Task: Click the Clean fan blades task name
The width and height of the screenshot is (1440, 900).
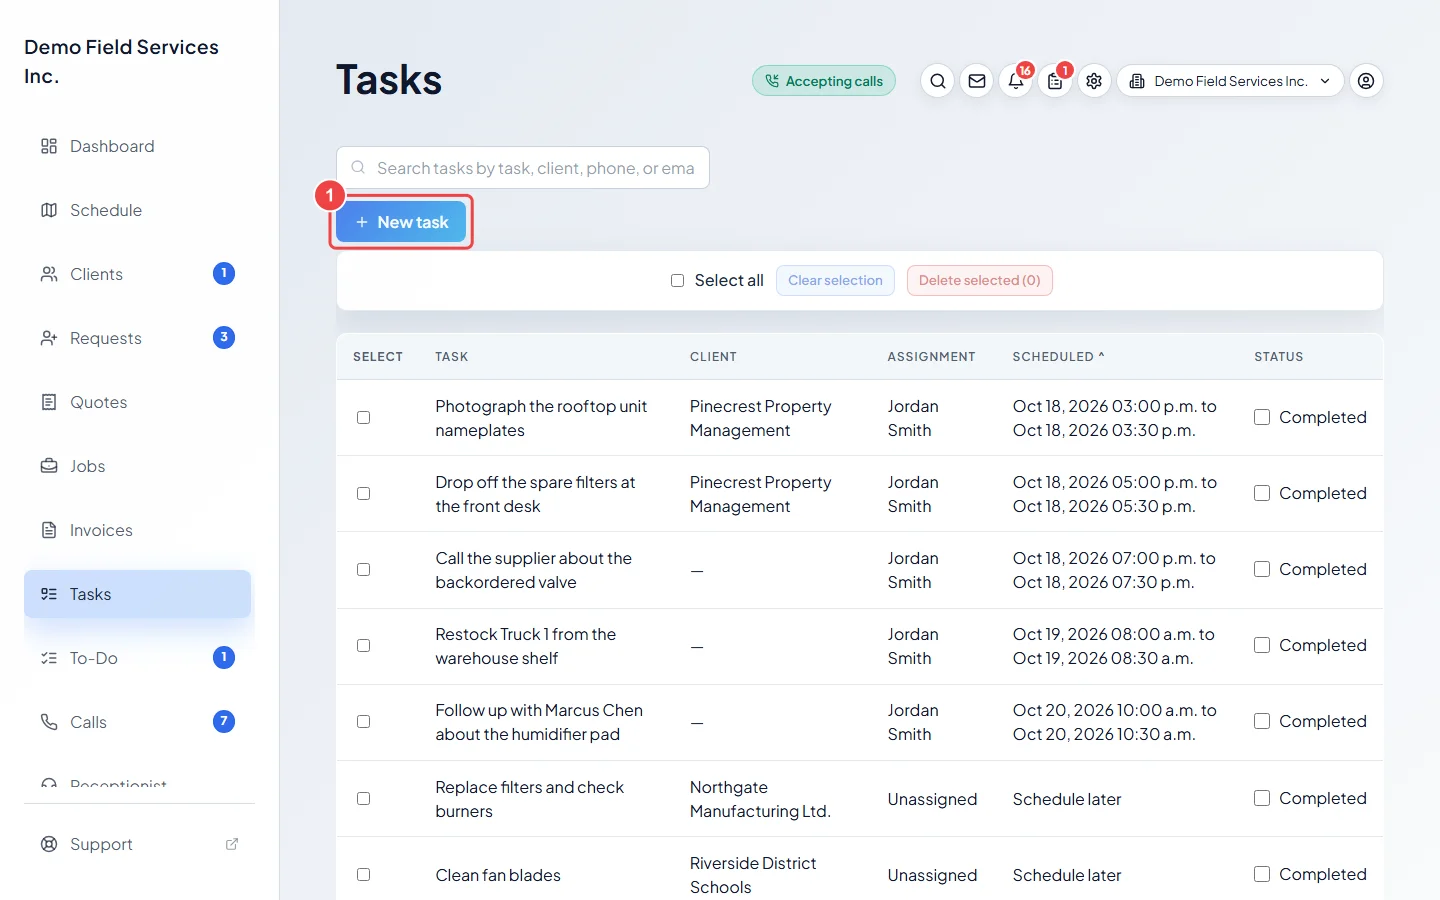Action: tap(498, 875)
